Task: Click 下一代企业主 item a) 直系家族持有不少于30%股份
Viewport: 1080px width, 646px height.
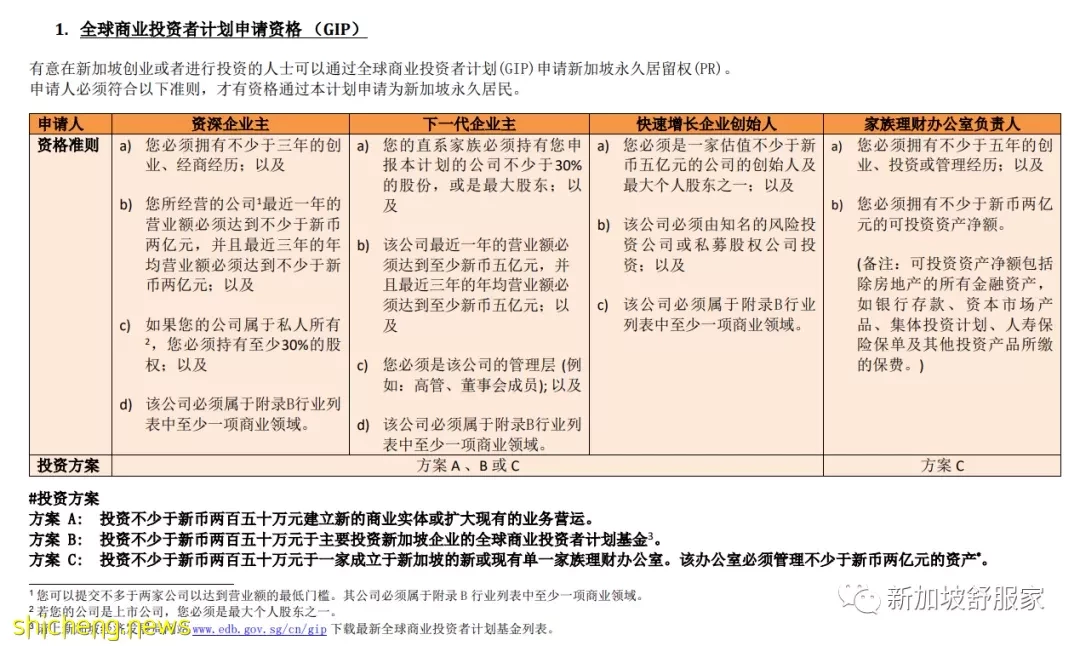Action: click(x=469, y=175)
